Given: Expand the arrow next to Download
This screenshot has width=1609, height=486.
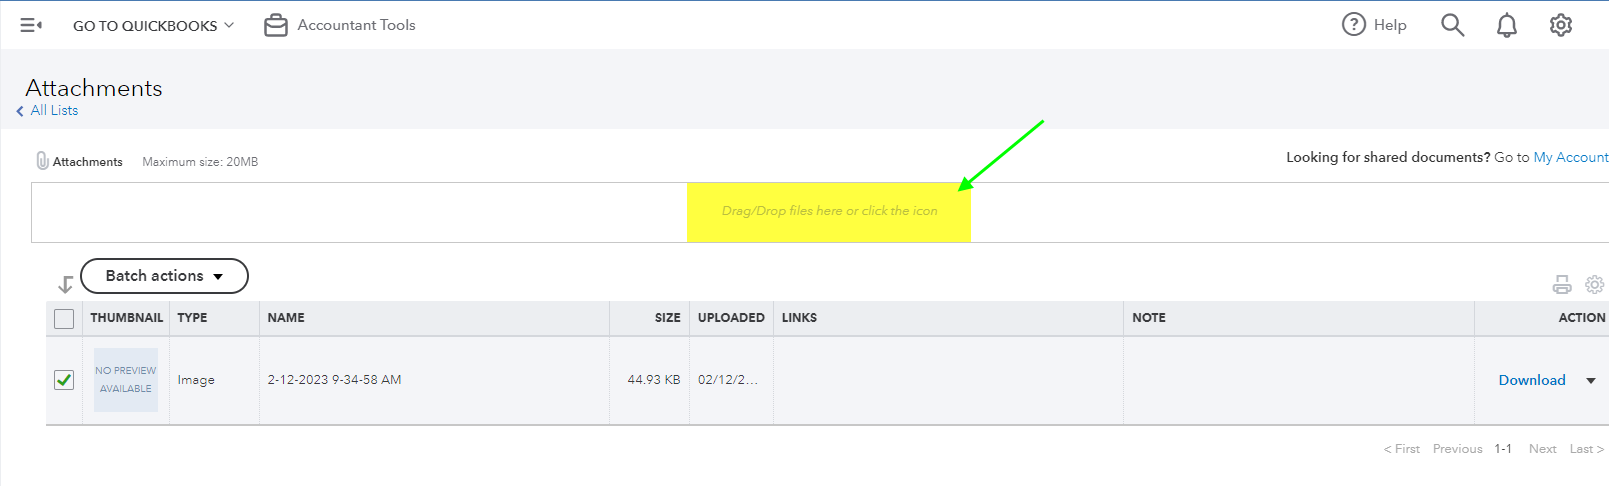Looking at the screenshot, I should click(1590, 381).
